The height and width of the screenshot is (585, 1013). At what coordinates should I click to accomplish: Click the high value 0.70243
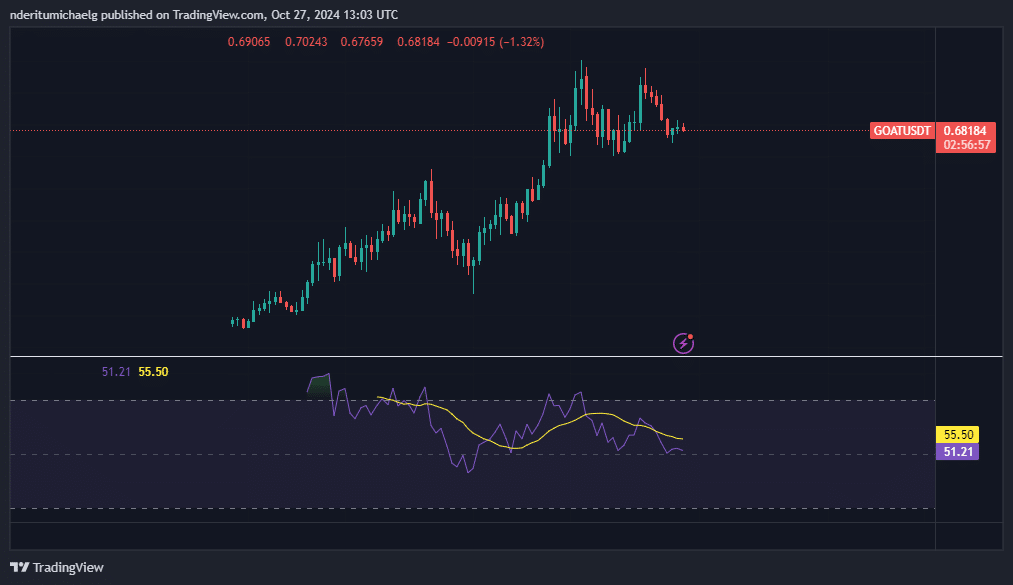(306, 42)
